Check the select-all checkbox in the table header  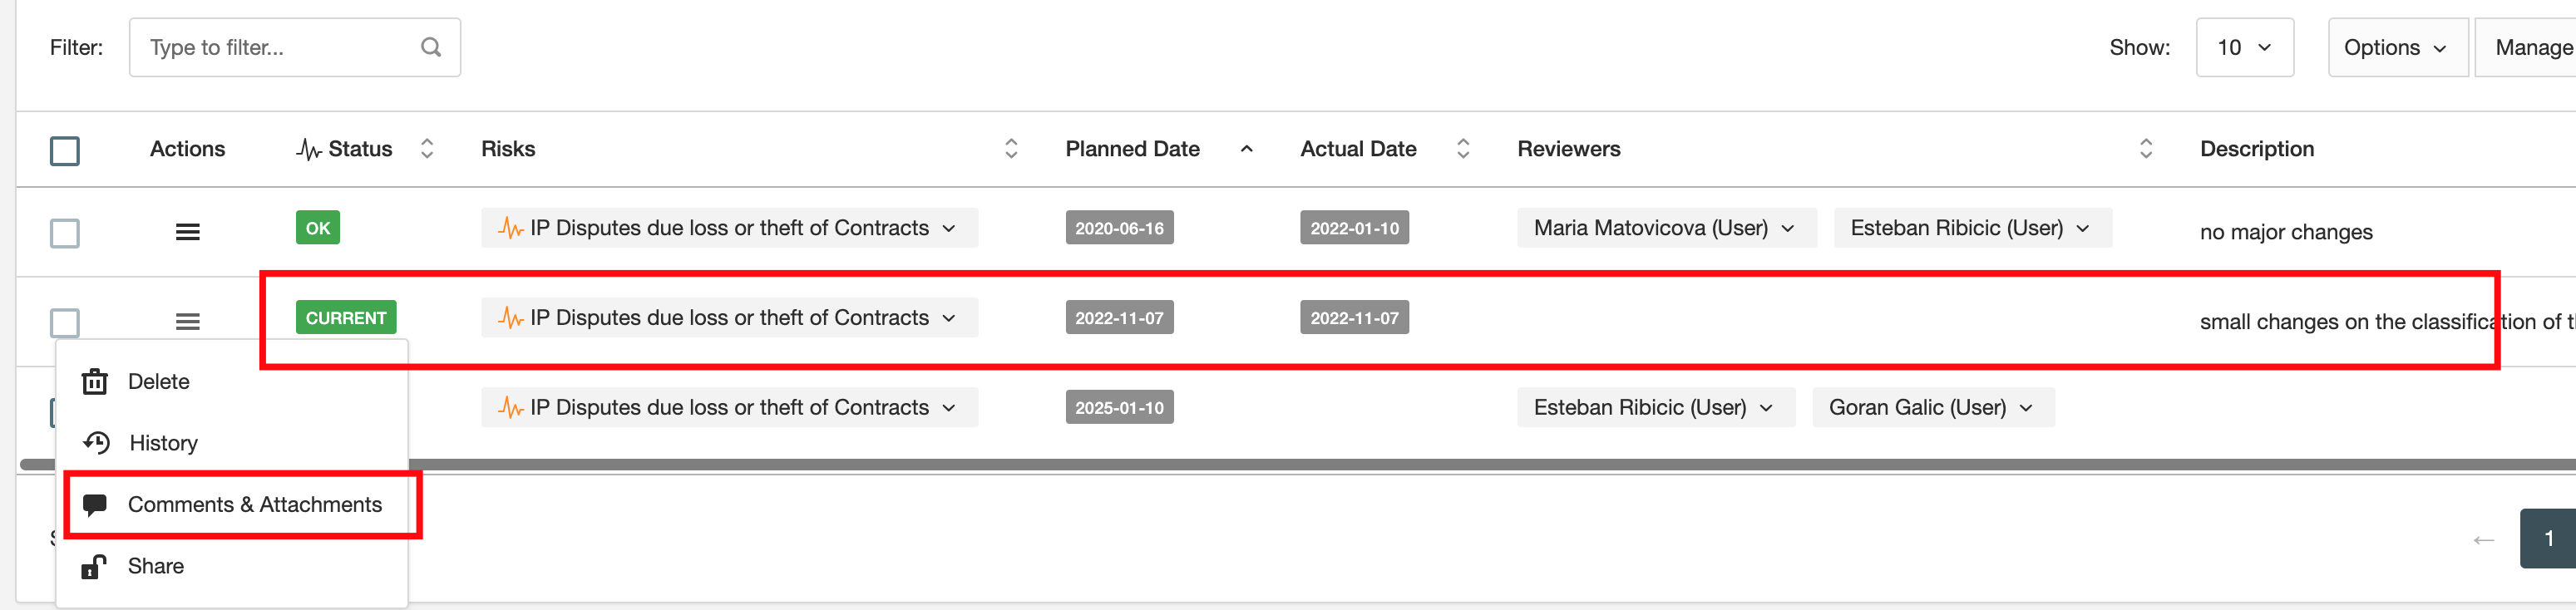[x=64, y=150]
